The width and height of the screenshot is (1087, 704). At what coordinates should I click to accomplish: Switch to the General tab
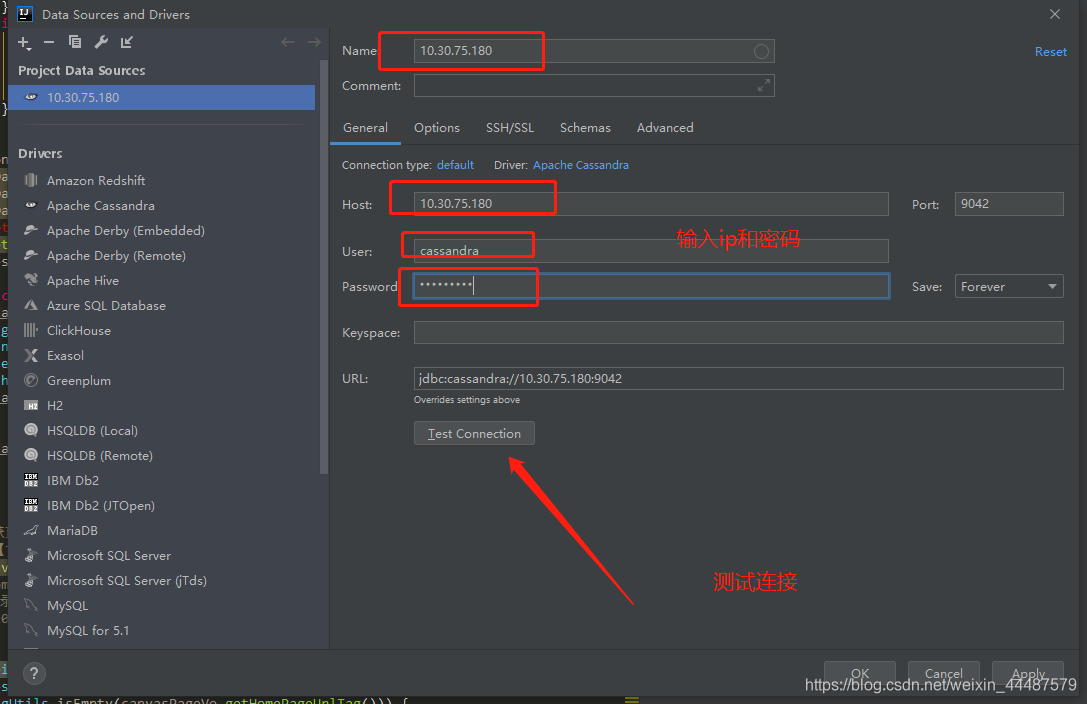click(365, 127)
